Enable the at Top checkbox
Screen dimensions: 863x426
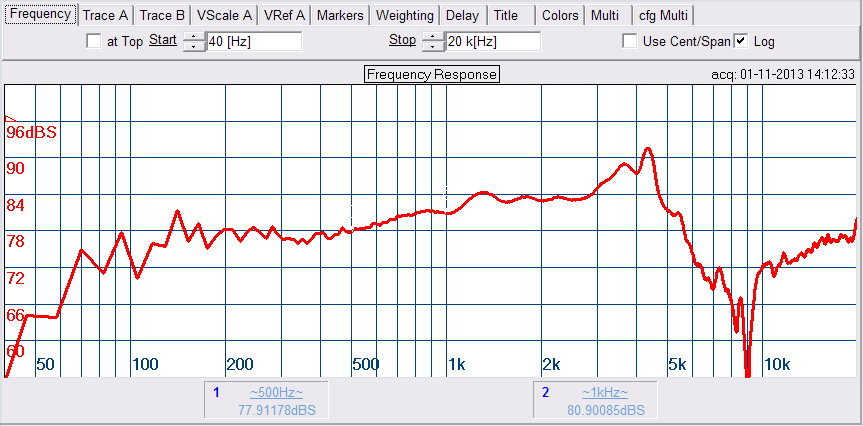pyautogui.click(x=94, y=41)
